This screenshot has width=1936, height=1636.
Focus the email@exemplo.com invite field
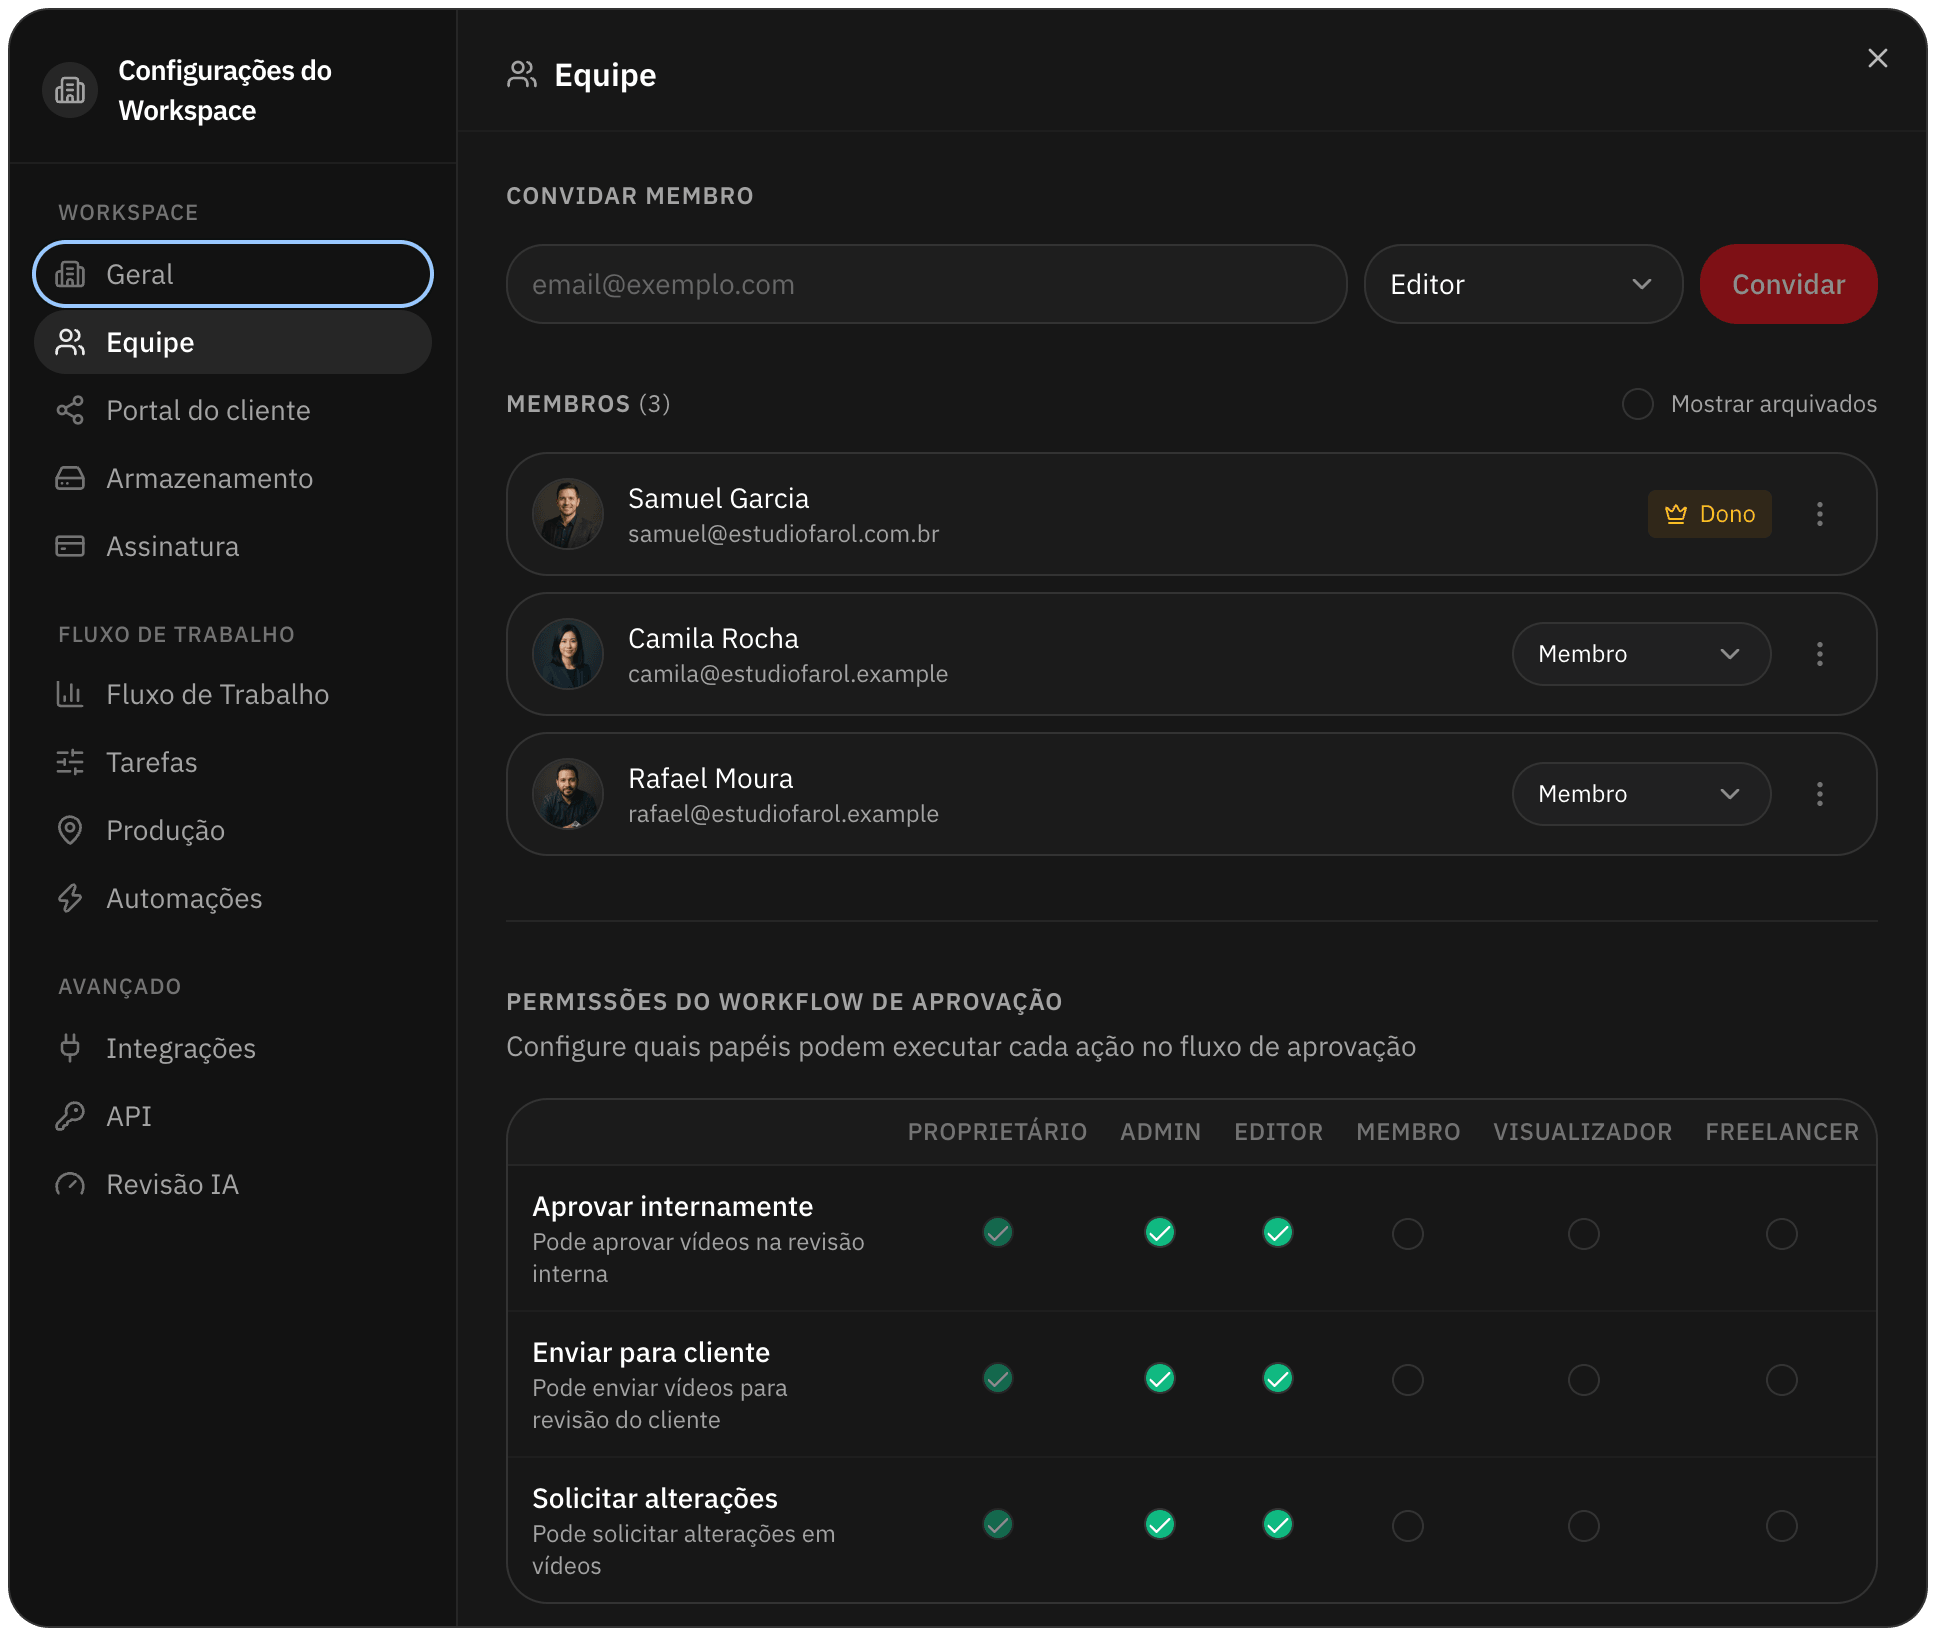tap(927, 284)
